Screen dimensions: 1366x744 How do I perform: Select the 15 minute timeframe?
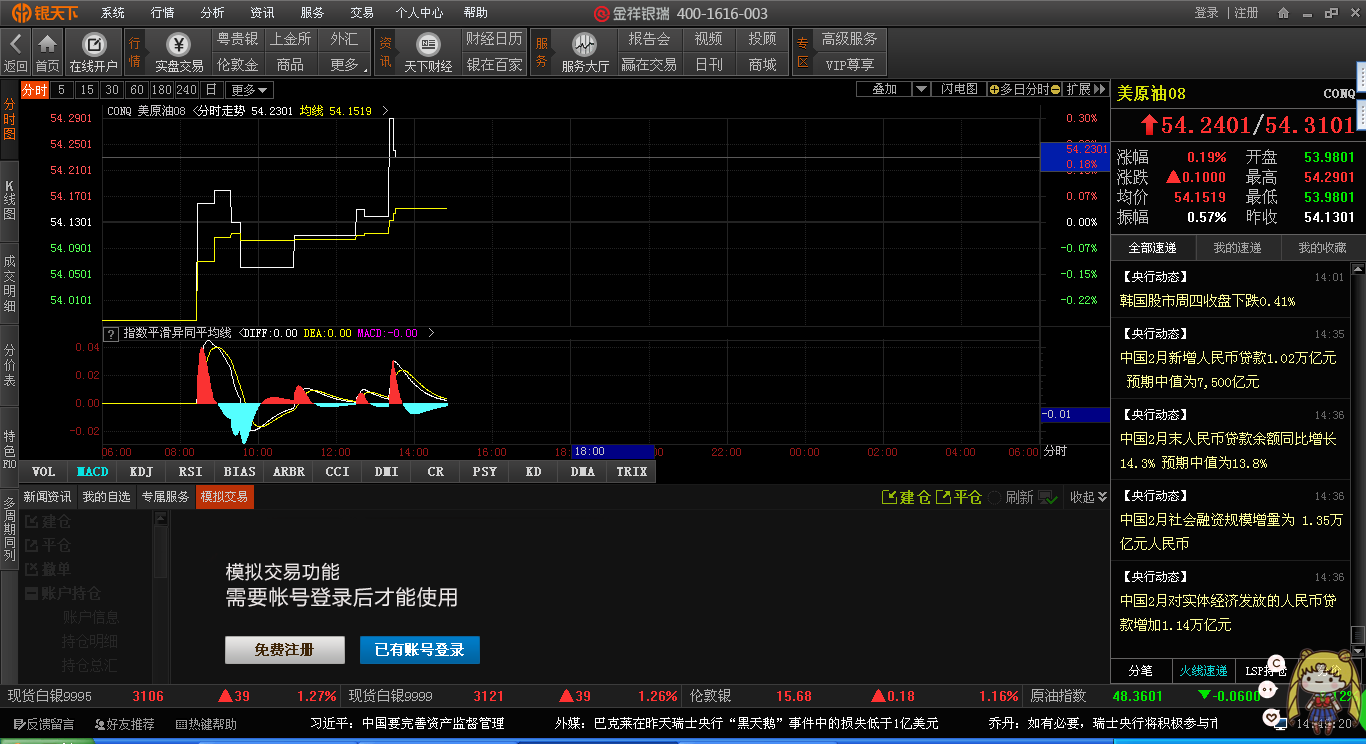(x=87, y=89)
